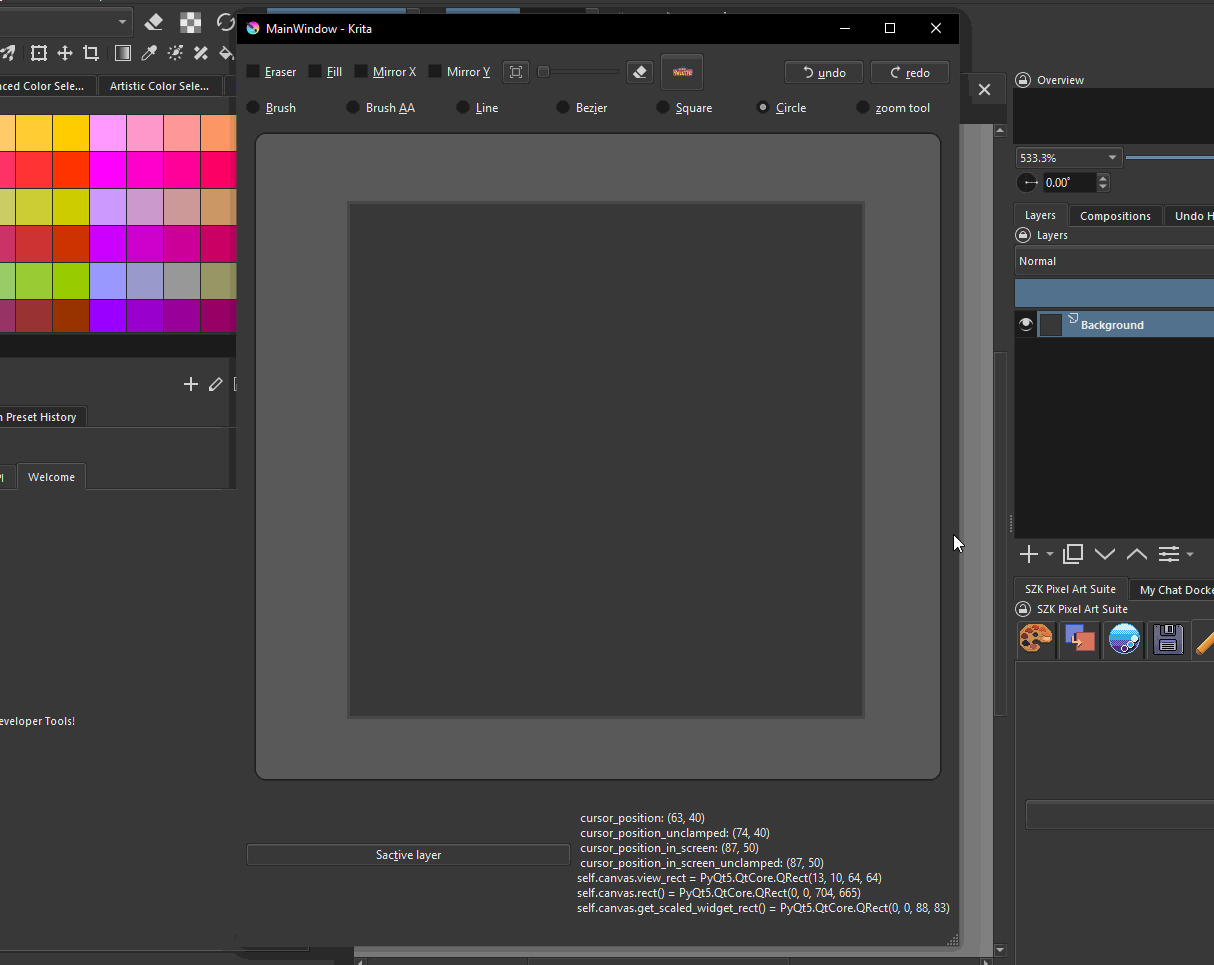The width and height of the screenshot is (1214, 965).
Task: Increase rotation angle with the spinner up arrow
Action: pyautogui.click(x=1103, y=179)
